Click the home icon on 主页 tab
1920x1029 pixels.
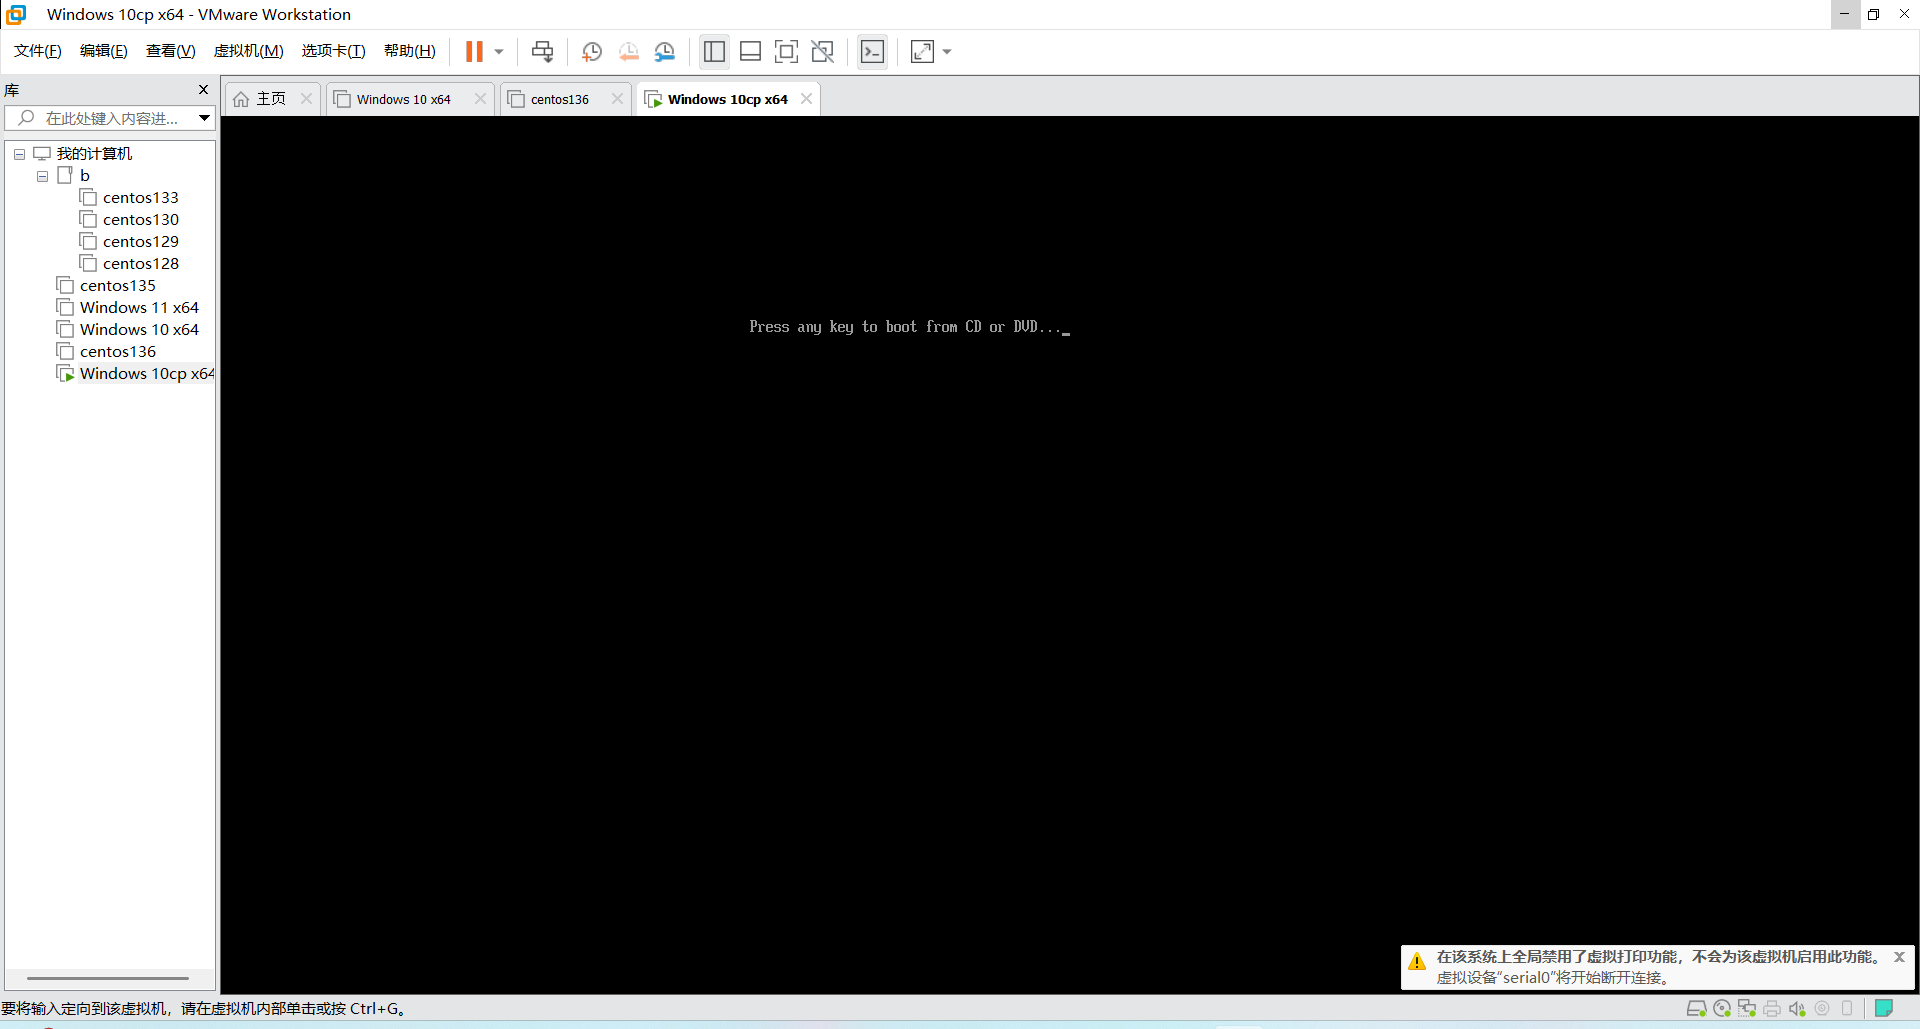coord(241,99)
